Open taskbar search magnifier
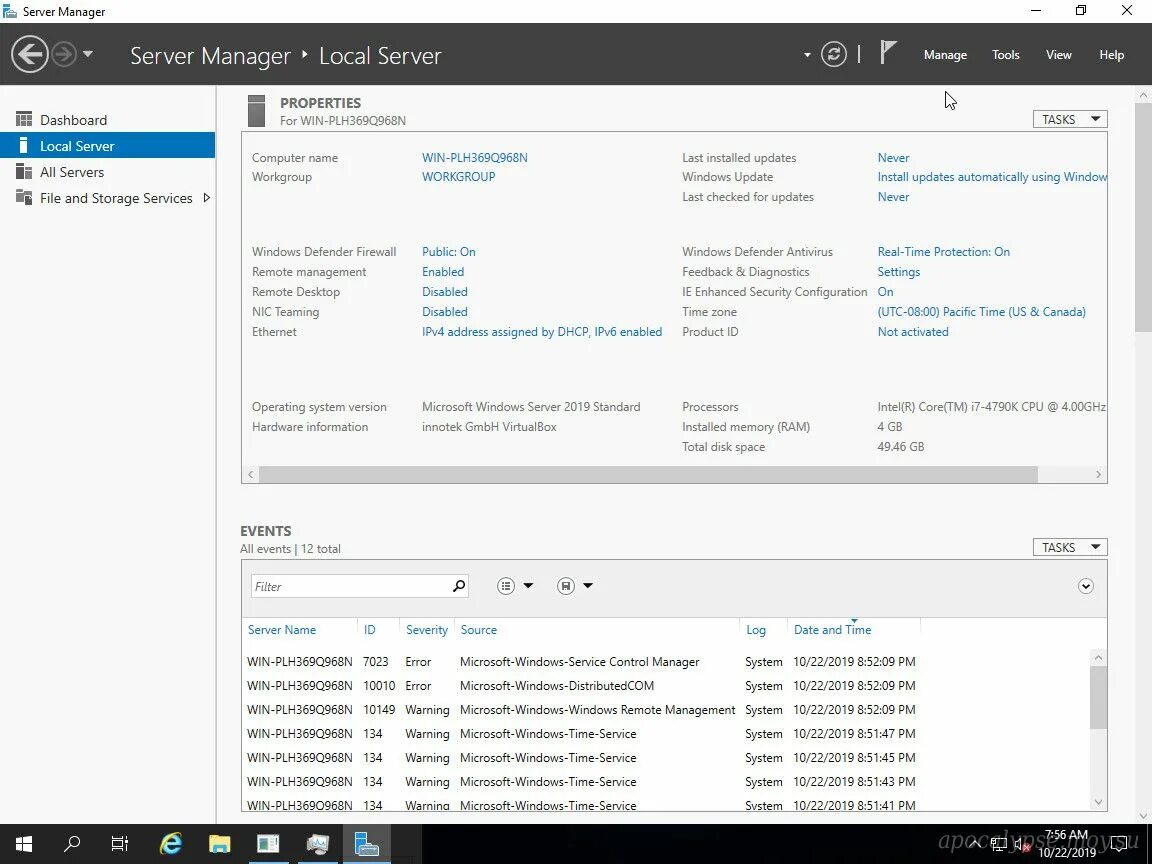The height and width of the screenshot is (864, 1152). click(72, 843)
